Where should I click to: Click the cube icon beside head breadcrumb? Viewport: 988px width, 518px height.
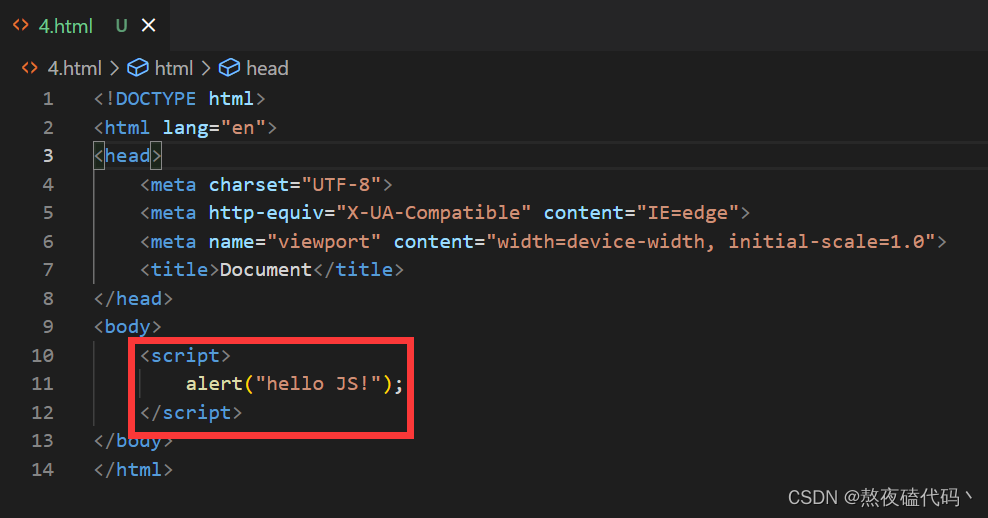230,68
